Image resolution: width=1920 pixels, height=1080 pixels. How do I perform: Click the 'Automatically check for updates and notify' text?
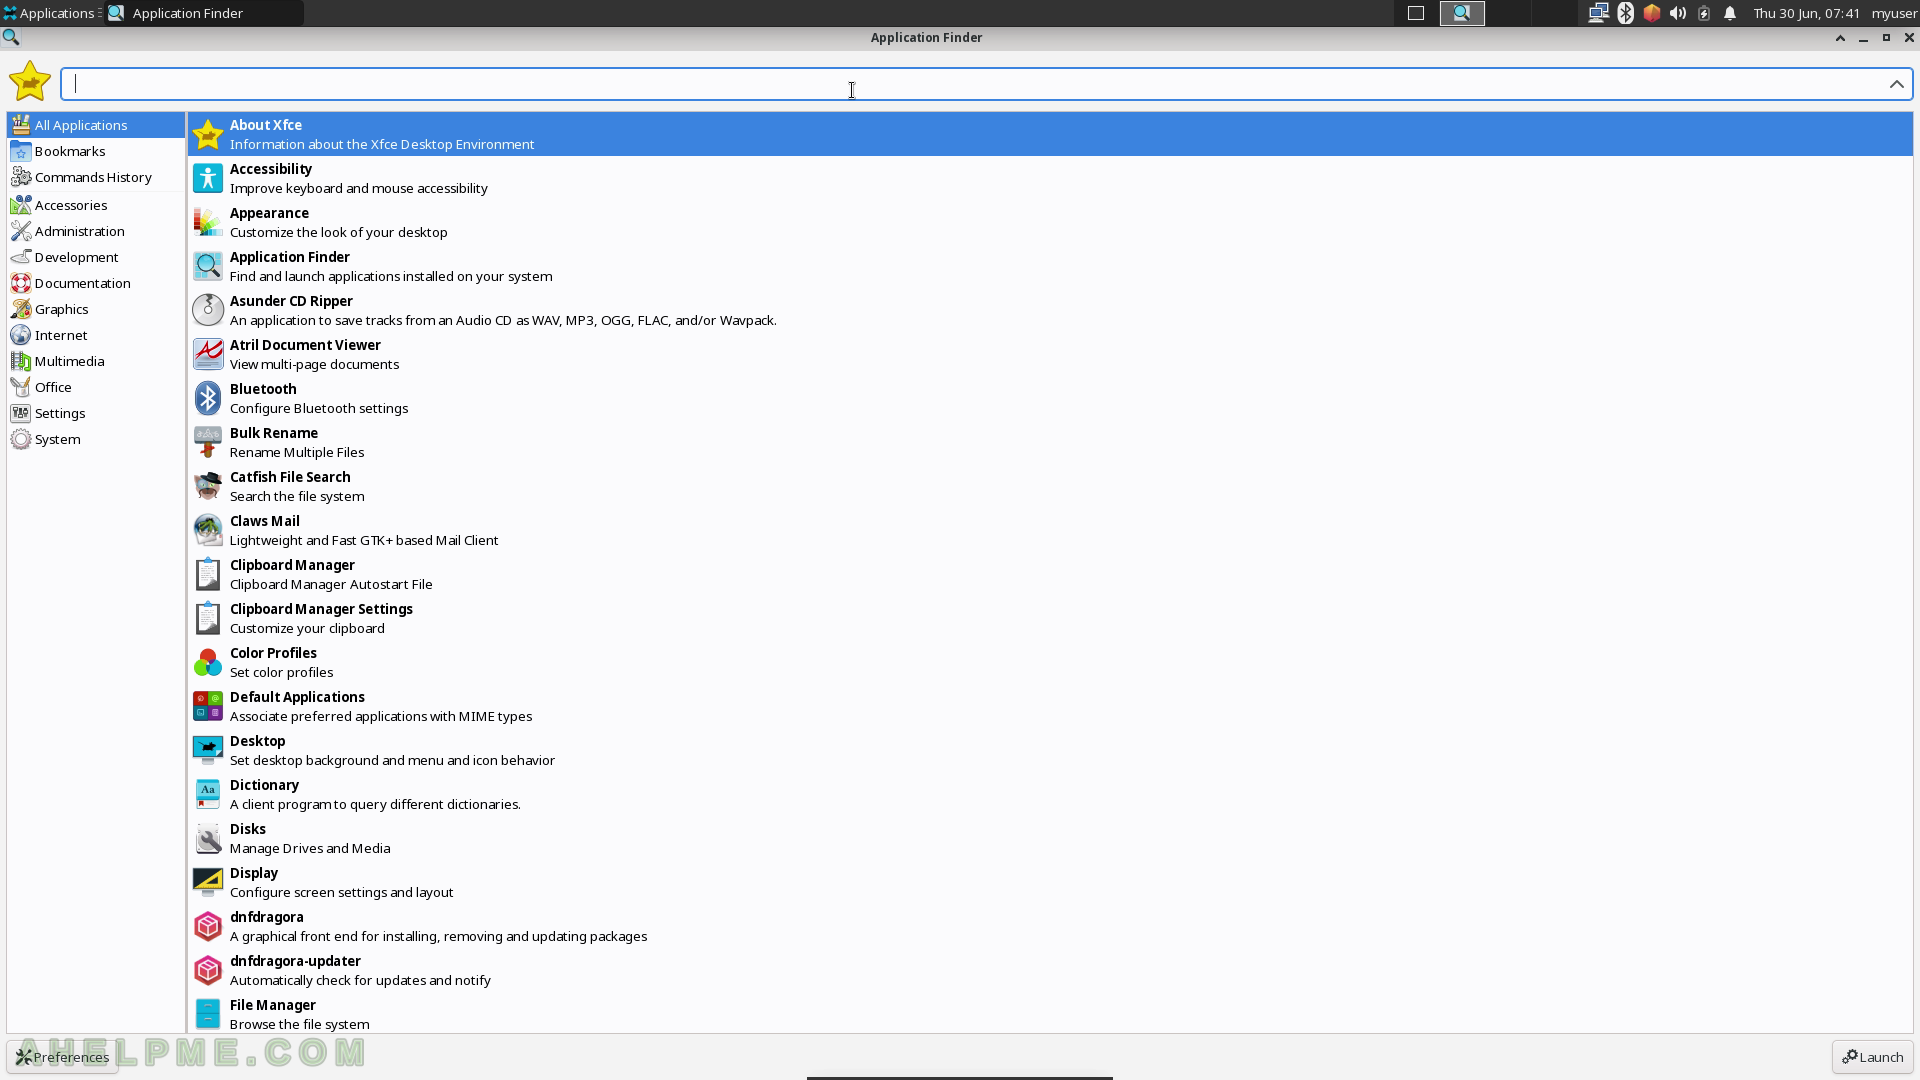tap(360, 981)
